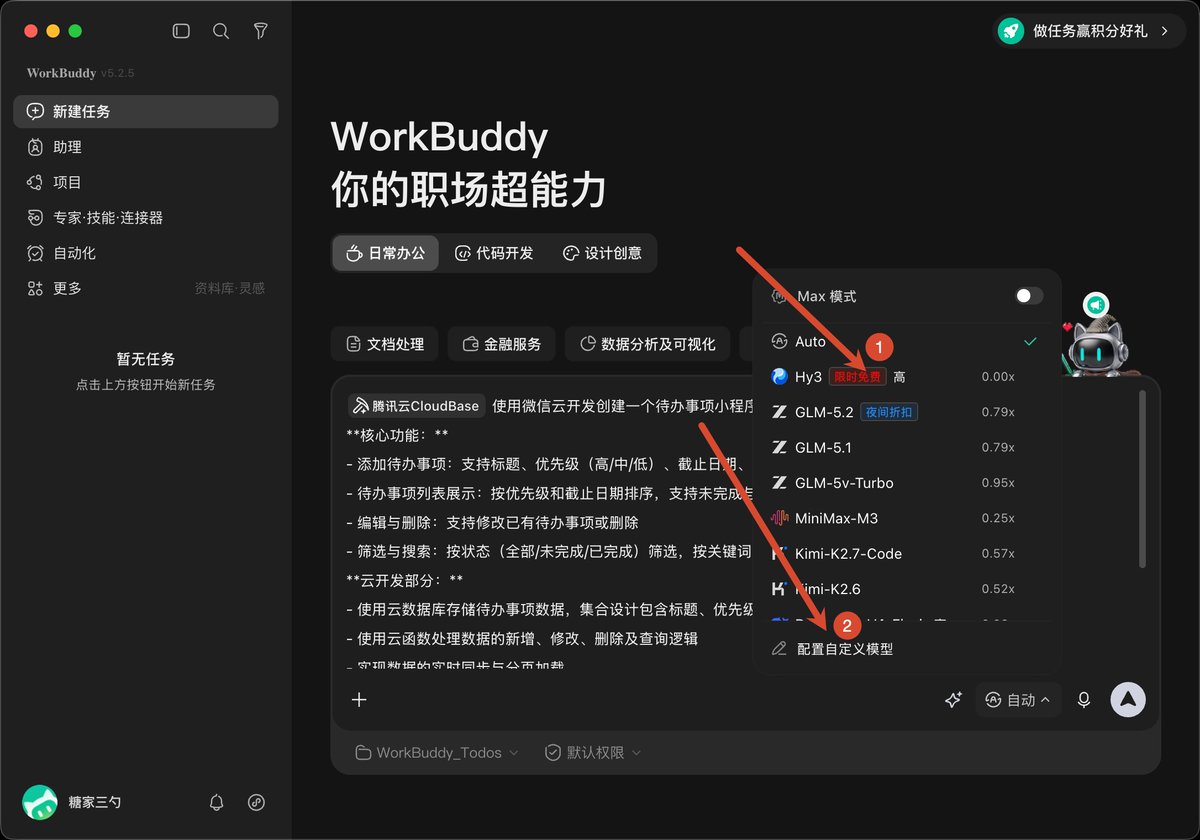Viewport: 1200px width, 840px height.
Task: Open search with magnifier icon
Action: click(221, 31)
